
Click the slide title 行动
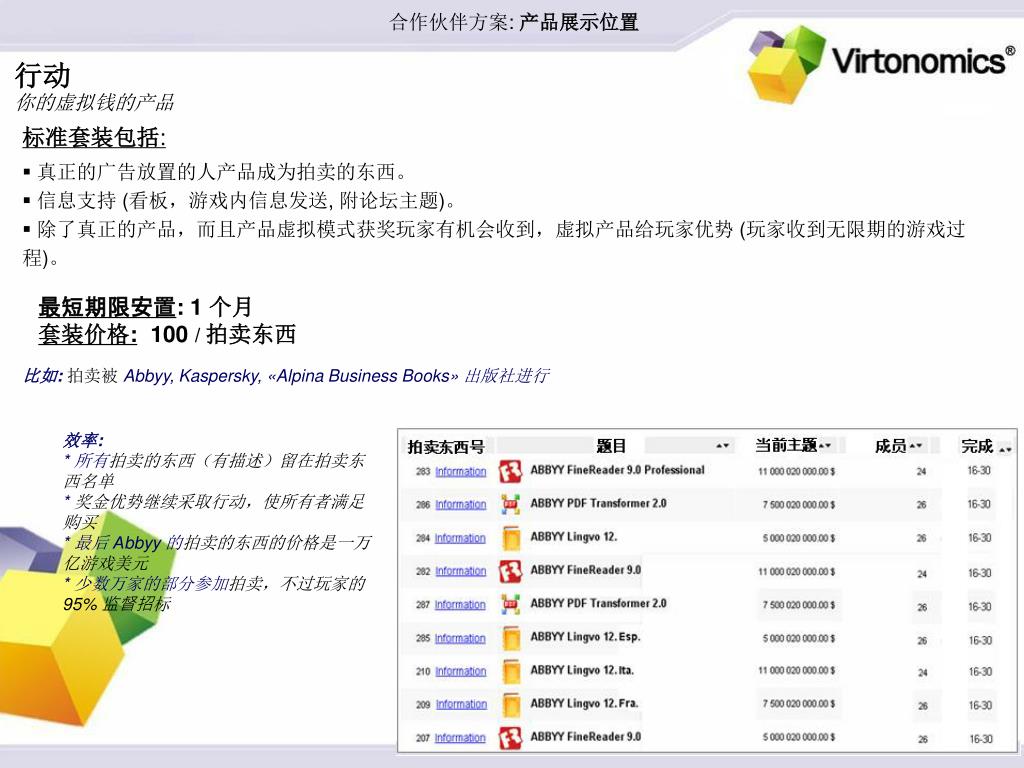point(42,75)
